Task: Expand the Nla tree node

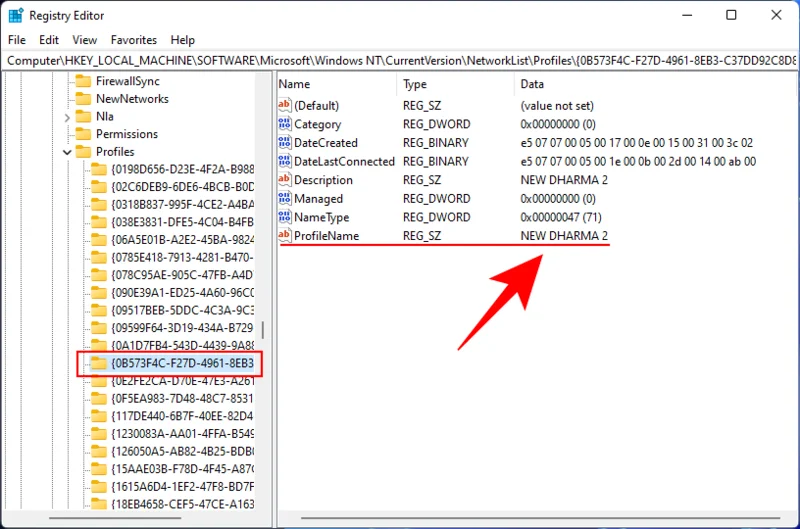Action: pos(67,116)
